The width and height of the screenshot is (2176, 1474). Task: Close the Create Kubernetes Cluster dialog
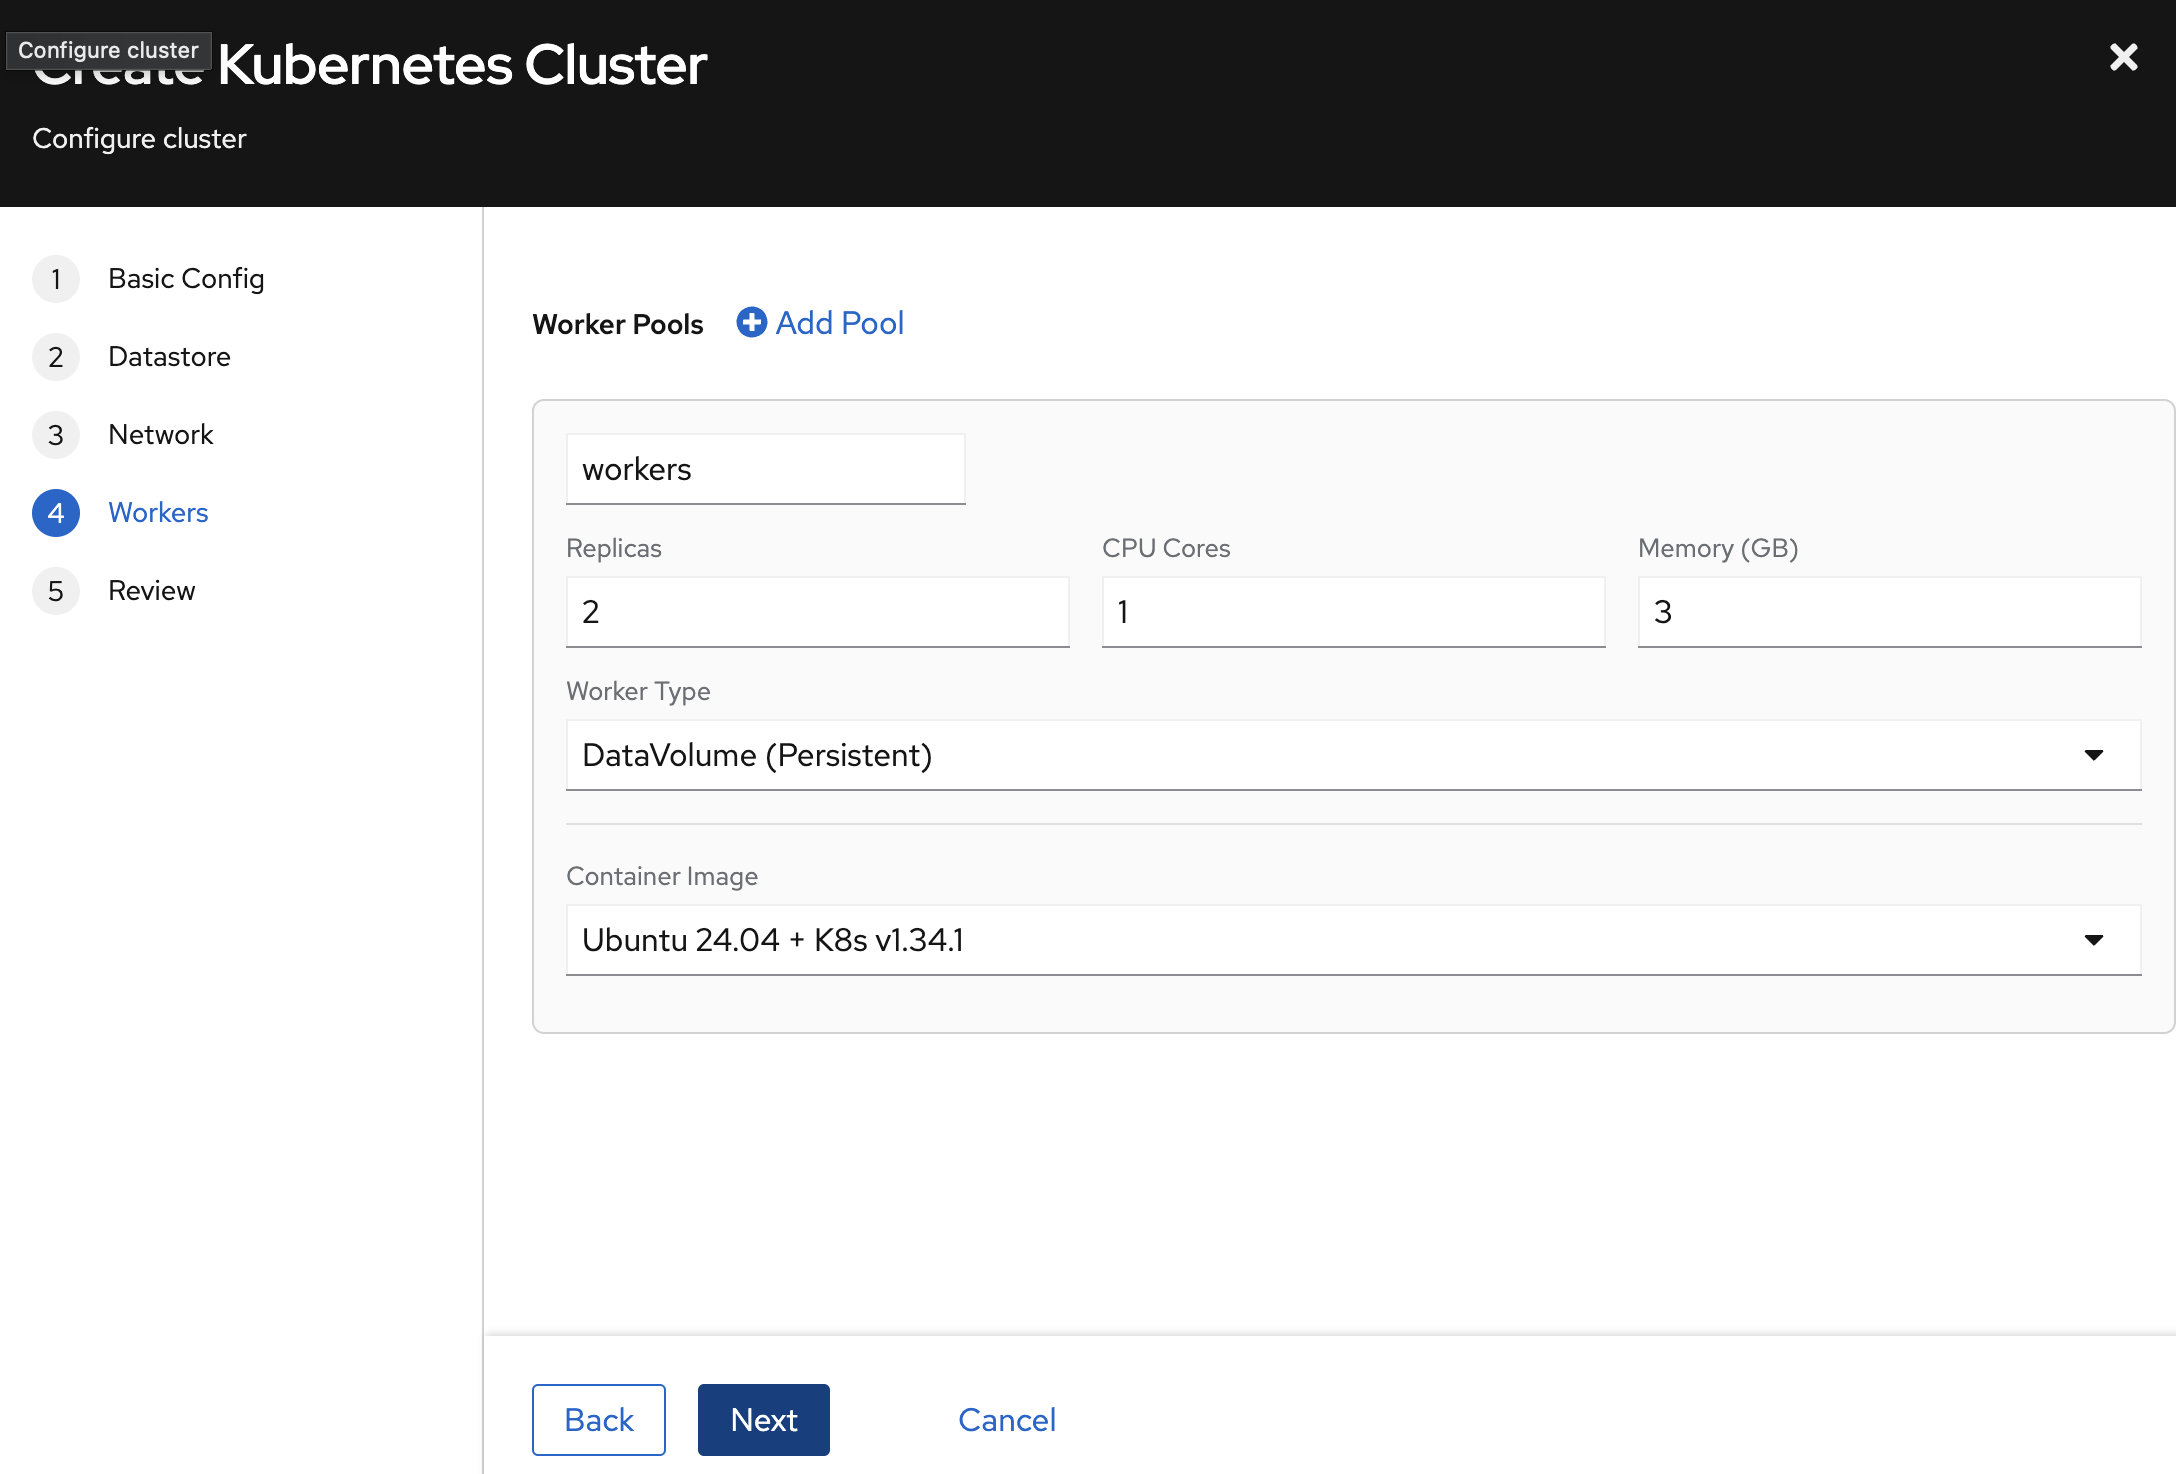click(2123, 57)
